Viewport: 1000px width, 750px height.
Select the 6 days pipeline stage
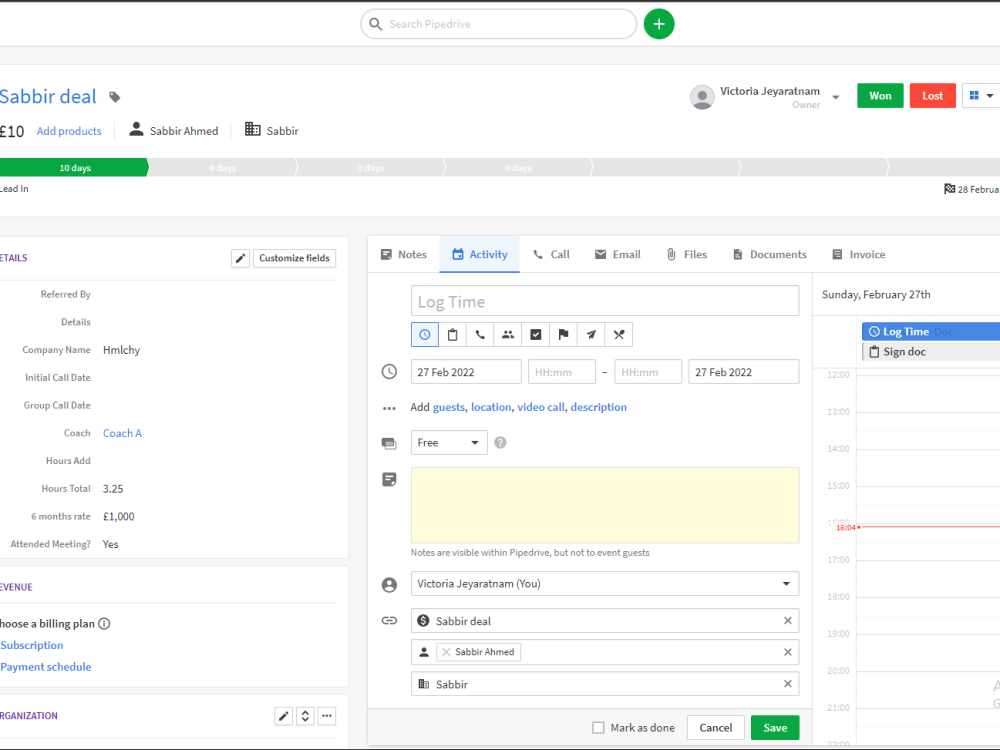[x=223, y=168]
